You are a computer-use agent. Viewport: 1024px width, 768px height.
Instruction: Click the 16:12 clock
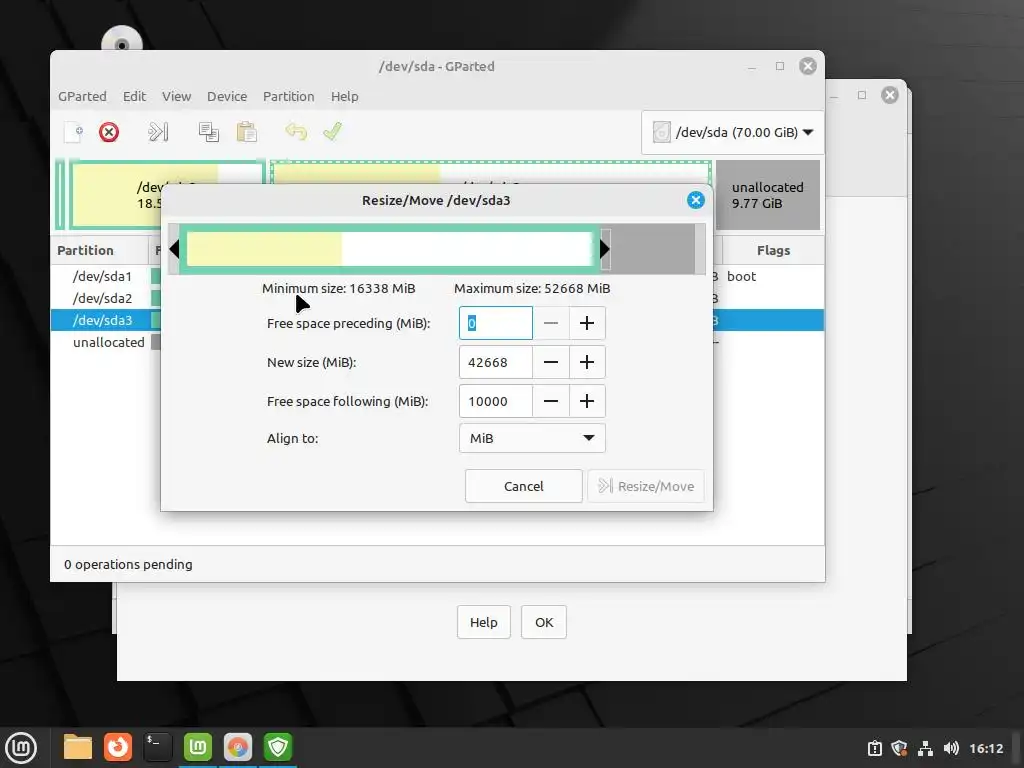coord(986,748)
